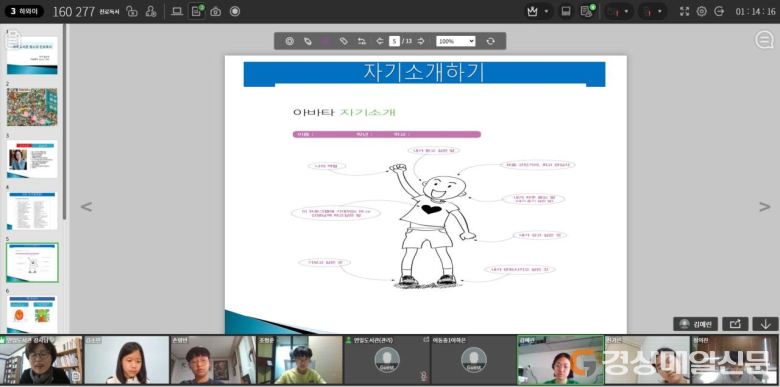The width and height of the screenshot is (780, 387).
Task: Click the document sharing icon with green badge
Action: (196, 11)
